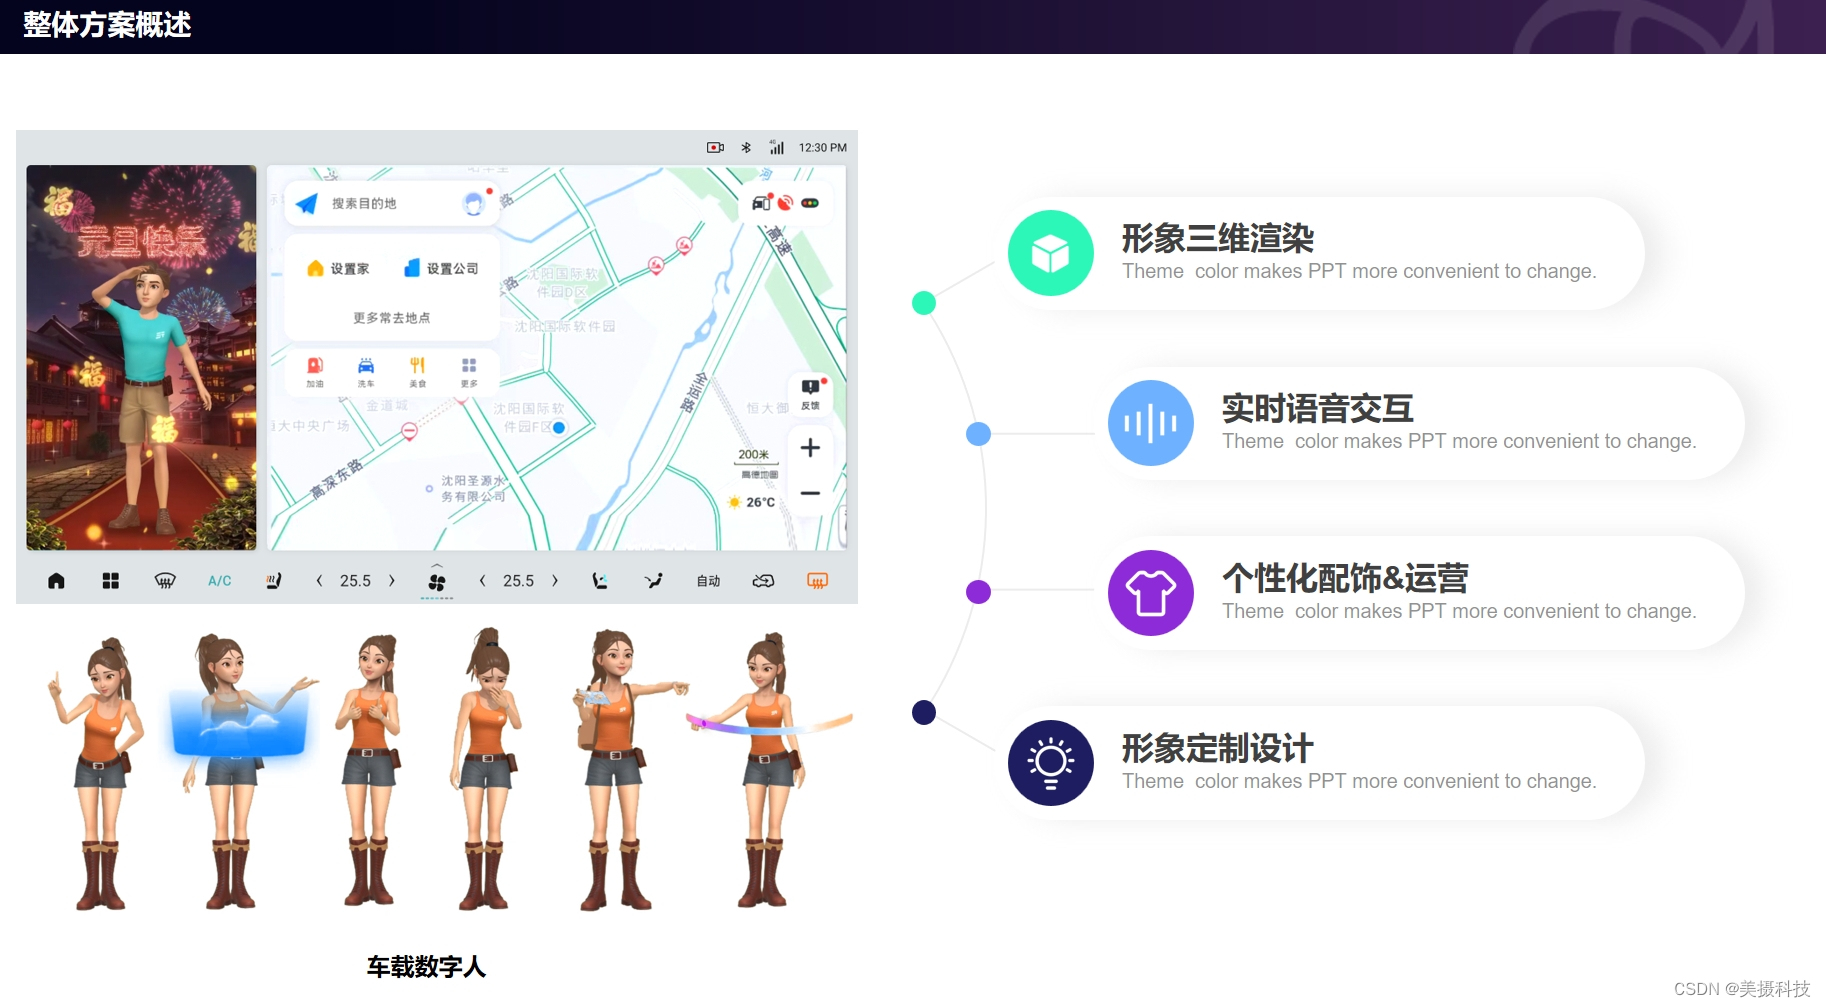Toggle the A/C on
Image resolution: width=1826 pixels, height=1007 pixels.
tap(219, 580)
